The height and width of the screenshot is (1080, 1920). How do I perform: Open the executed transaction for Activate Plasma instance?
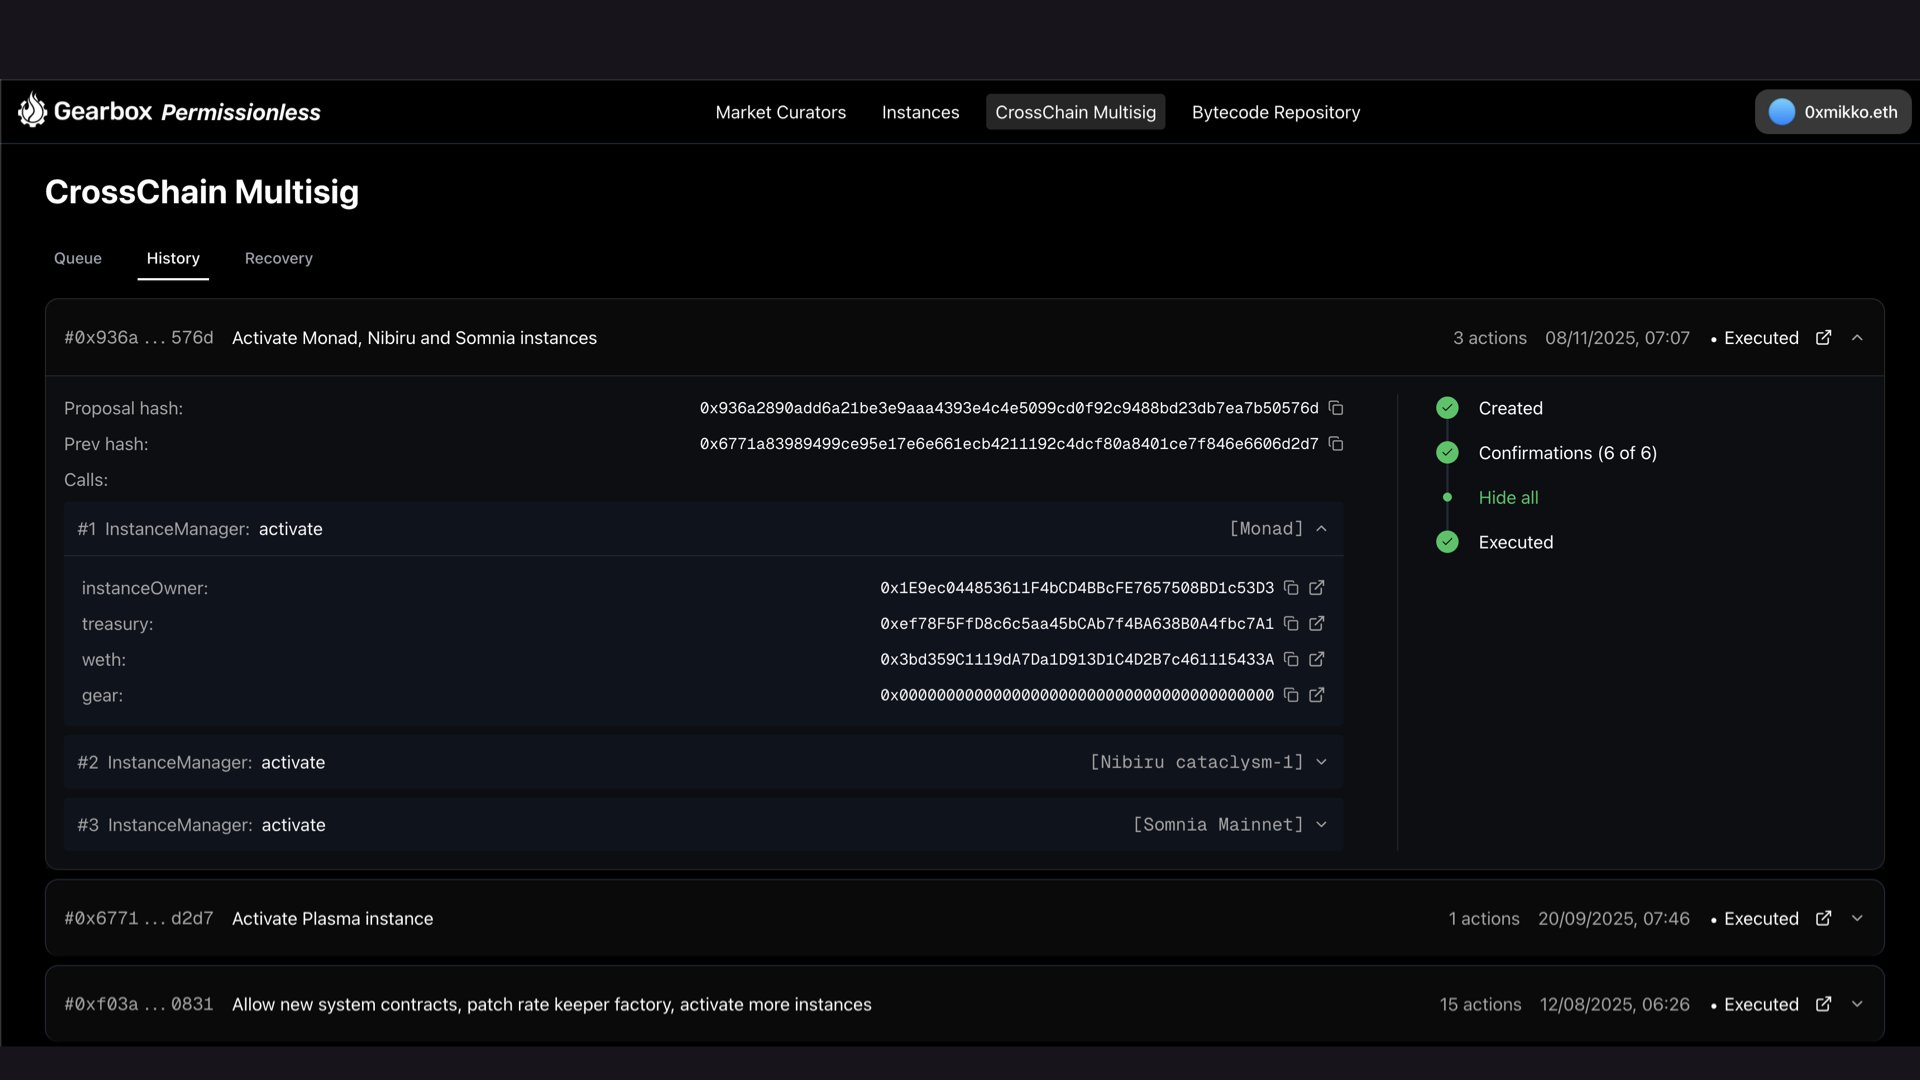1824,918
